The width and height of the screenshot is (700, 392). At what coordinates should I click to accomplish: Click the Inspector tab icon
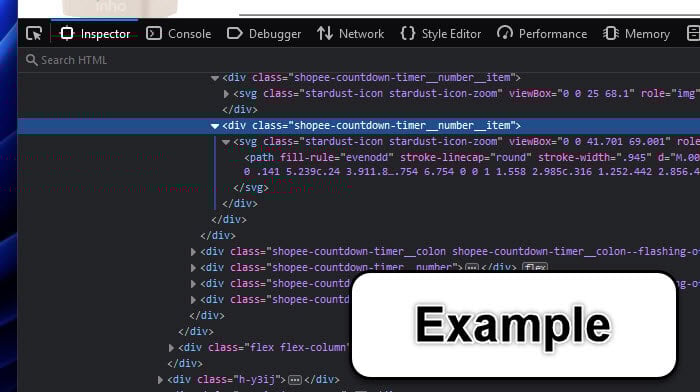67,33
